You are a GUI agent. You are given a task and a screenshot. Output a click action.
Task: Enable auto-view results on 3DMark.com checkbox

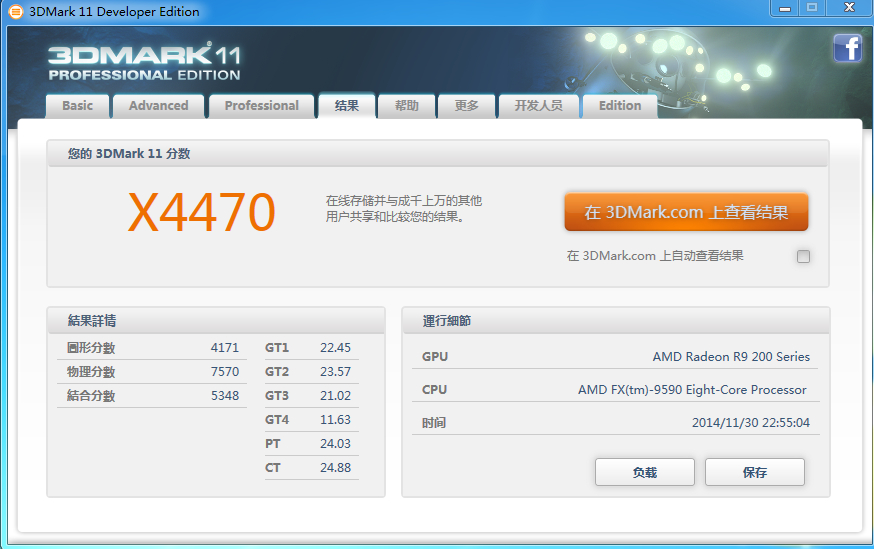click(803, 256)
